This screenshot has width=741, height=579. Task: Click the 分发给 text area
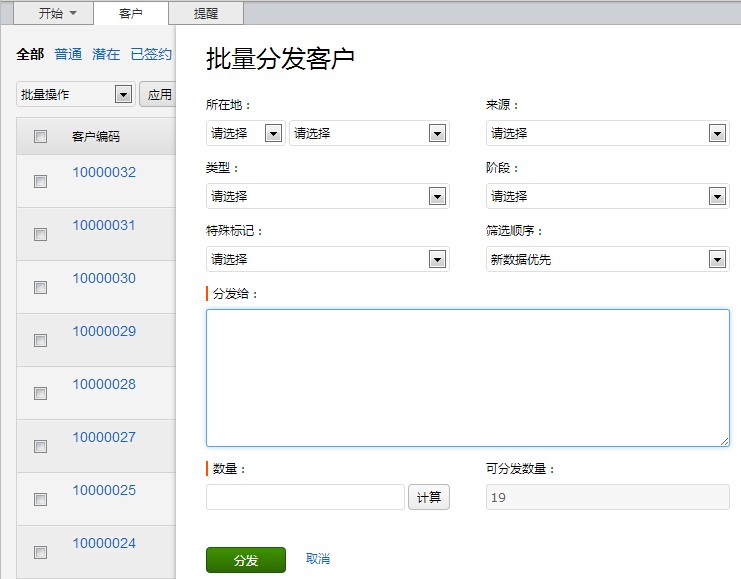467,377
